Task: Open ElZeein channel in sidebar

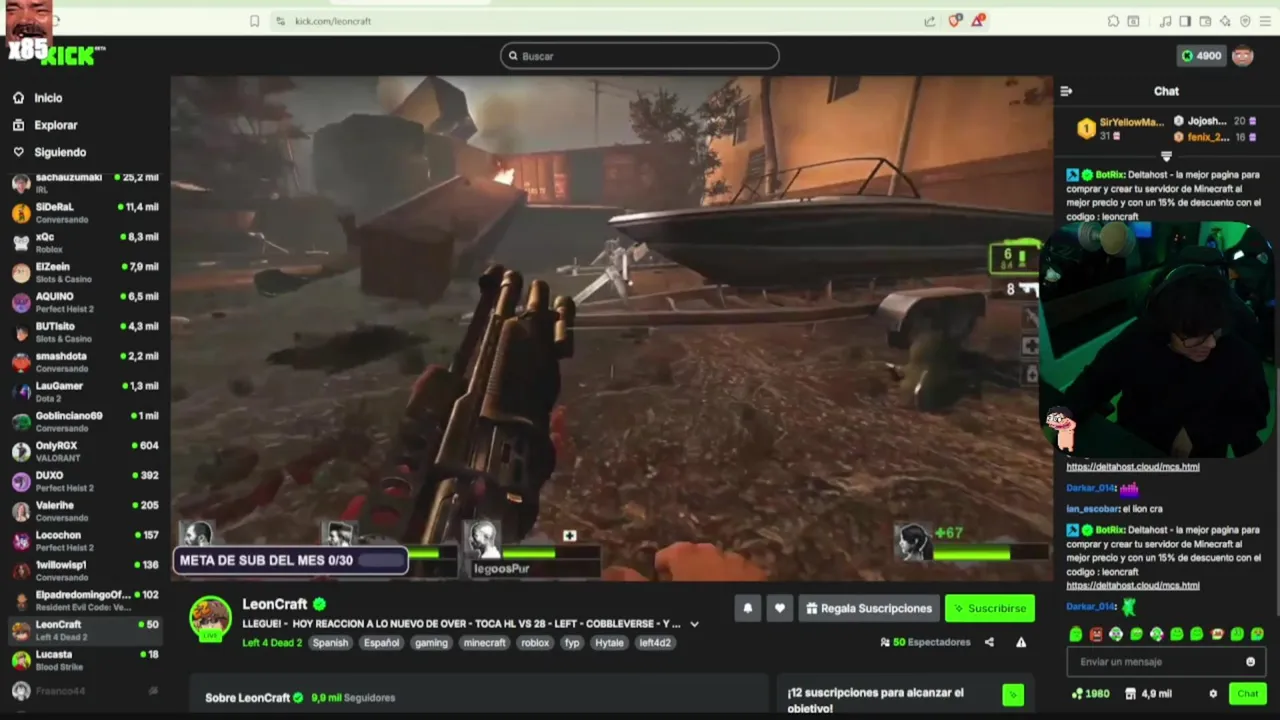Action: [85, 272]
